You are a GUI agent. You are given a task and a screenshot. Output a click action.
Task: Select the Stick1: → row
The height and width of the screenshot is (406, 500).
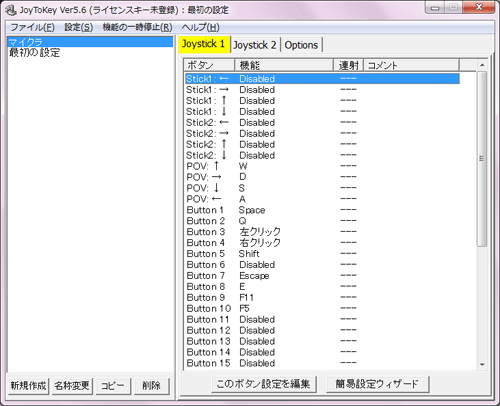click(x=322, y=90)
